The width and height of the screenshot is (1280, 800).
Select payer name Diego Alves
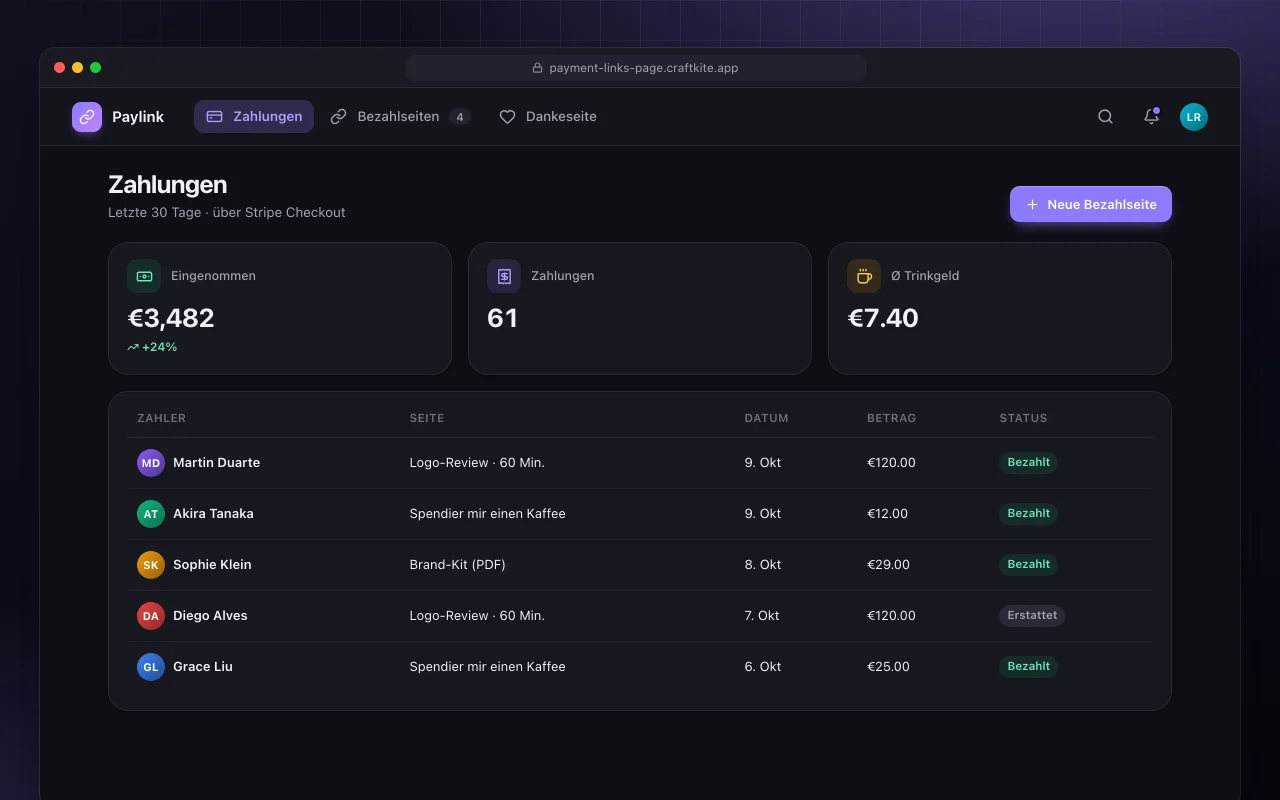click(210, 616)
